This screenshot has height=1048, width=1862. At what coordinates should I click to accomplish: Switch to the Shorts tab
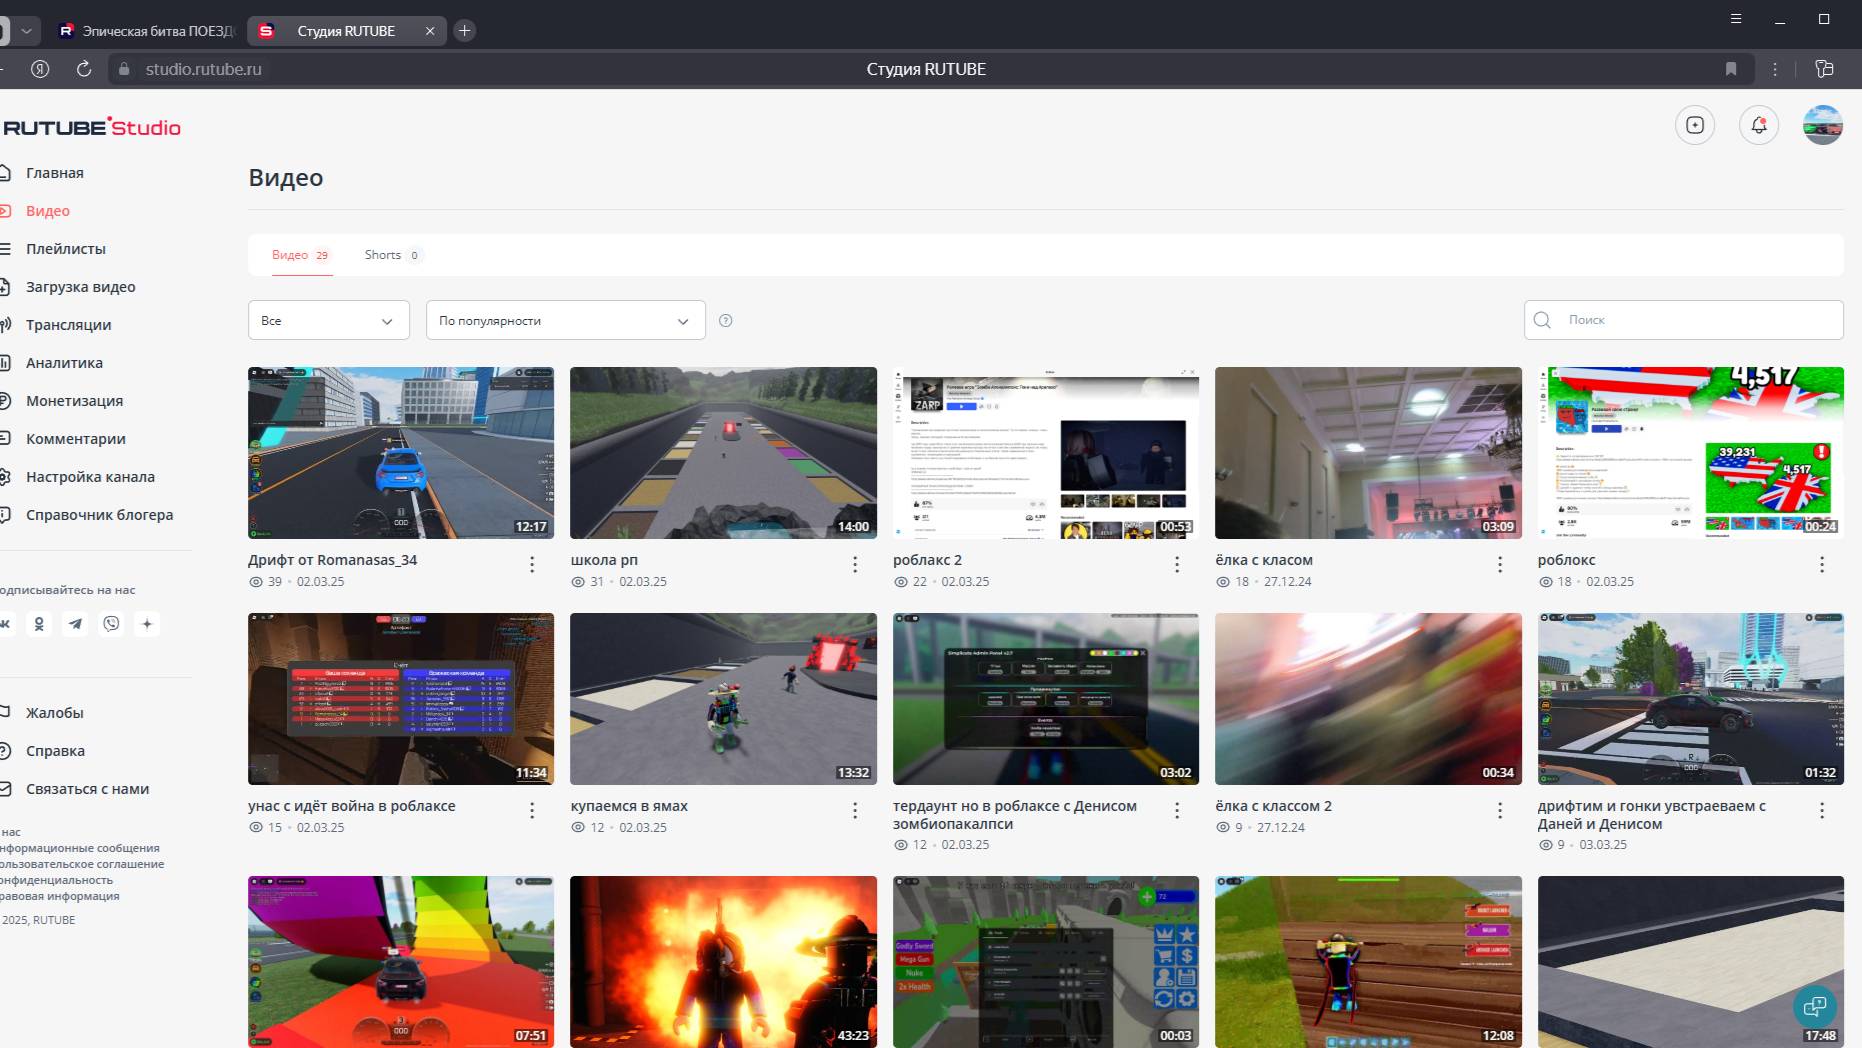[383, 255]
